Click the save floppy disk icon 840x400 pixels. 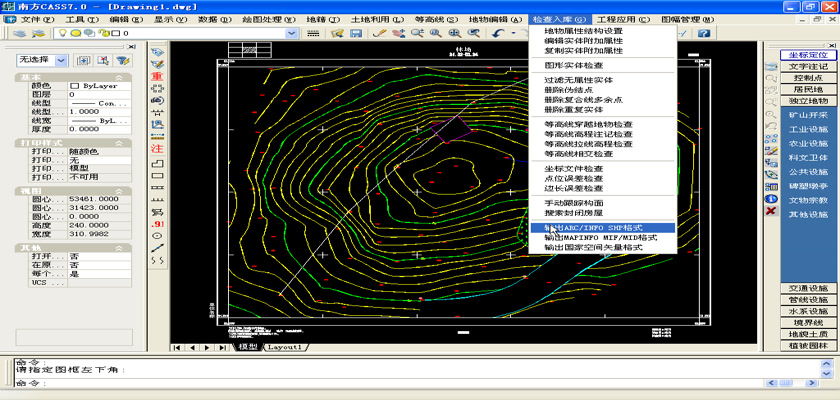point(355,33)
